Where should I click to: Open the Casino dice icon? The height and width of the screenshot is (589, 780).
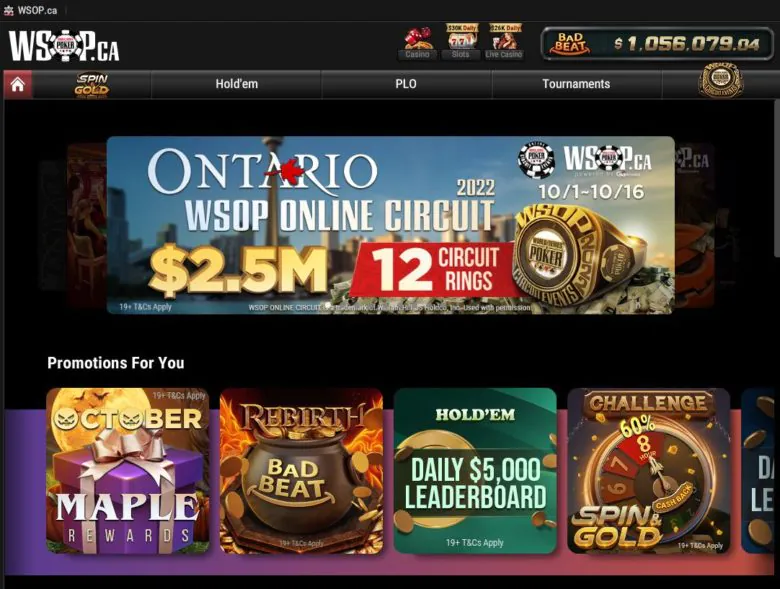pos(417,42)
